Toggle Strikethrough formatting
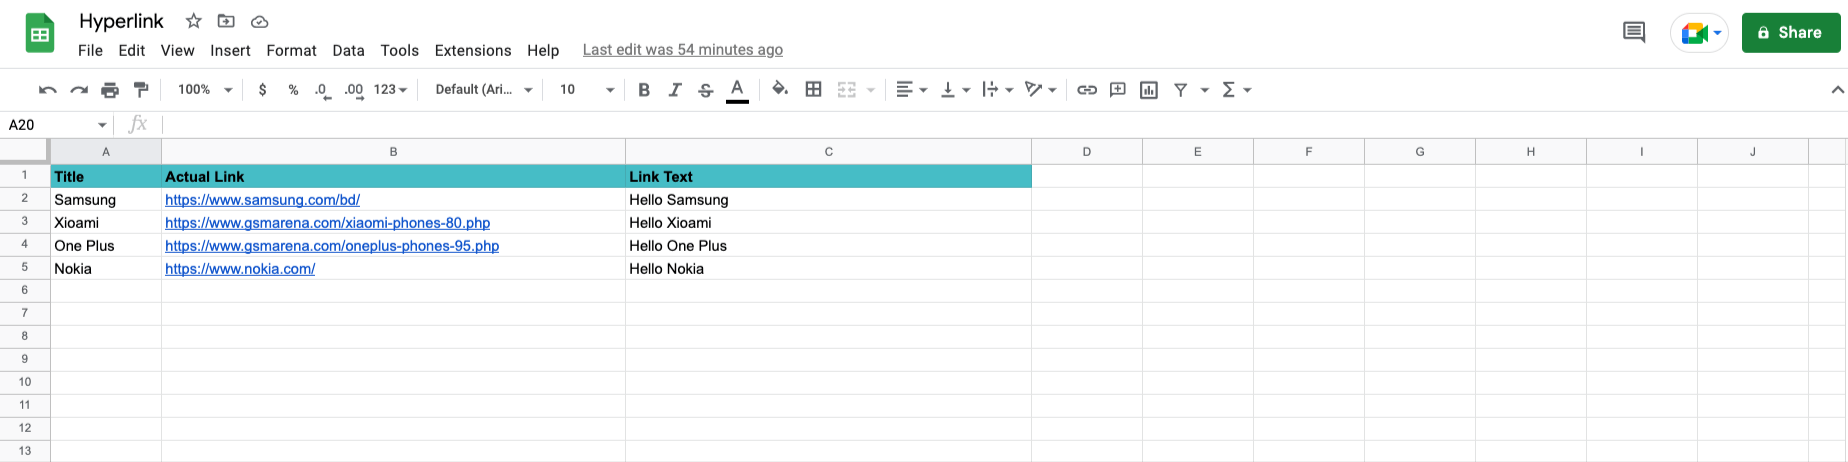 (706, 90)
